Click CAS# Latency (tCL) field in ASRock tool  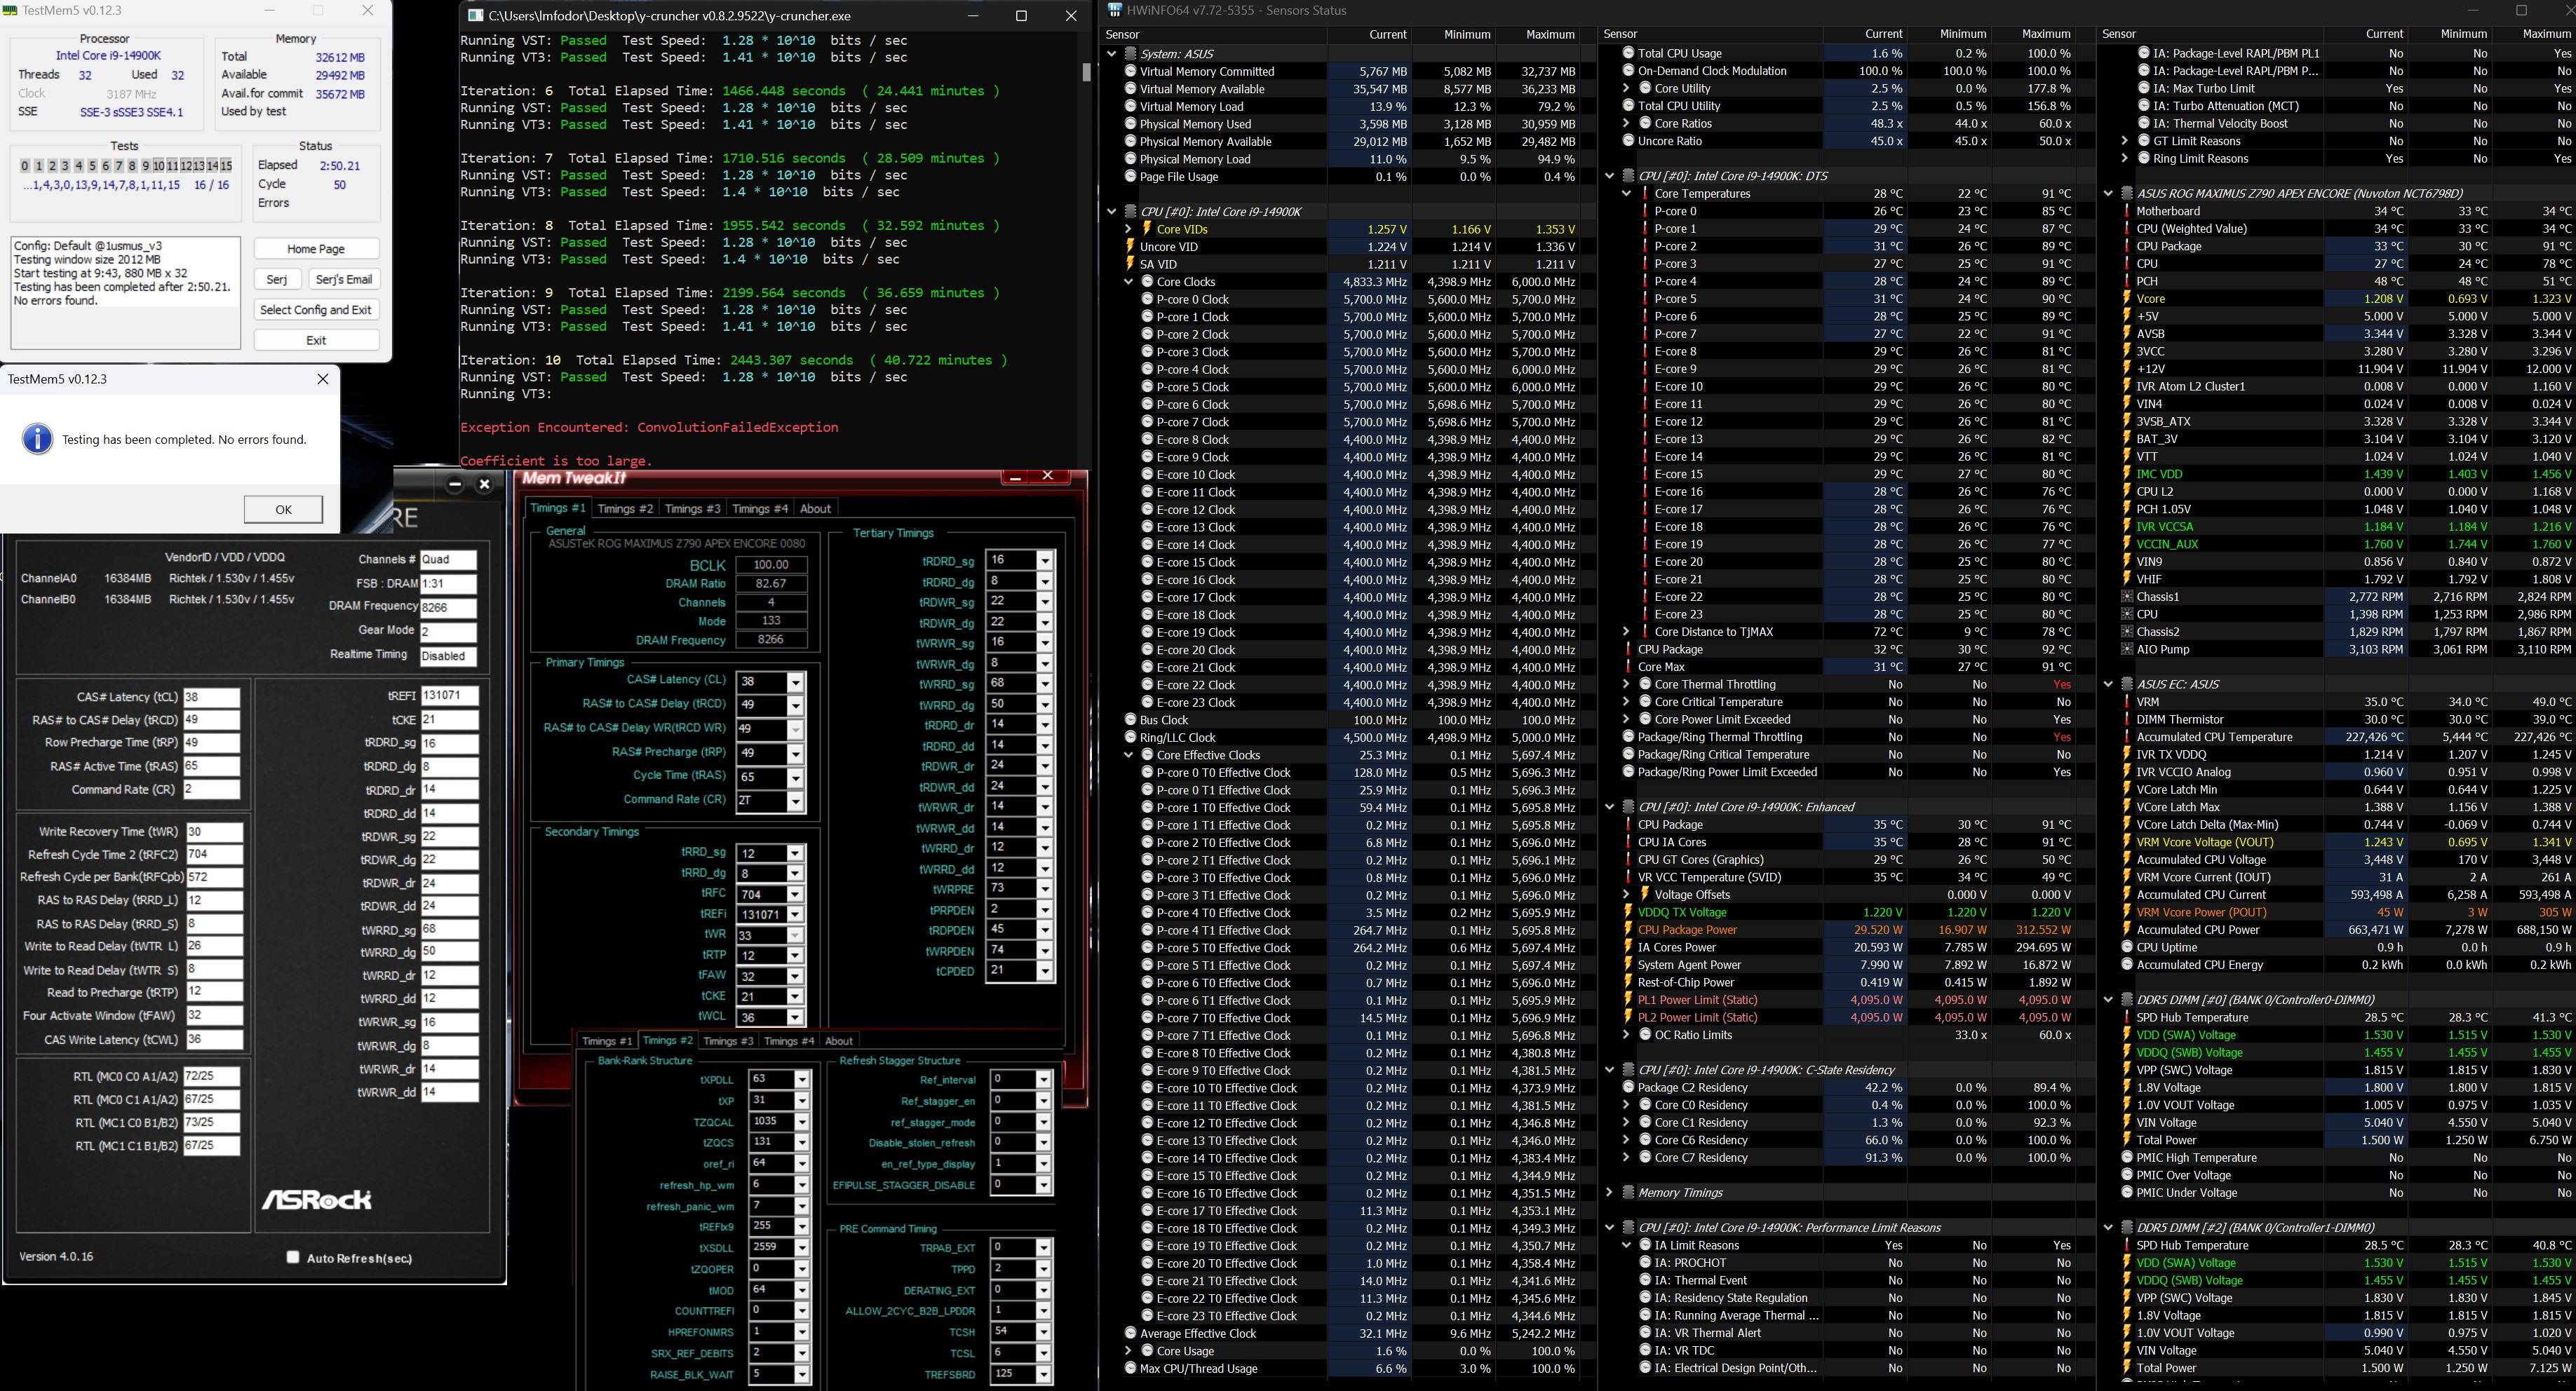click(211, 697)
